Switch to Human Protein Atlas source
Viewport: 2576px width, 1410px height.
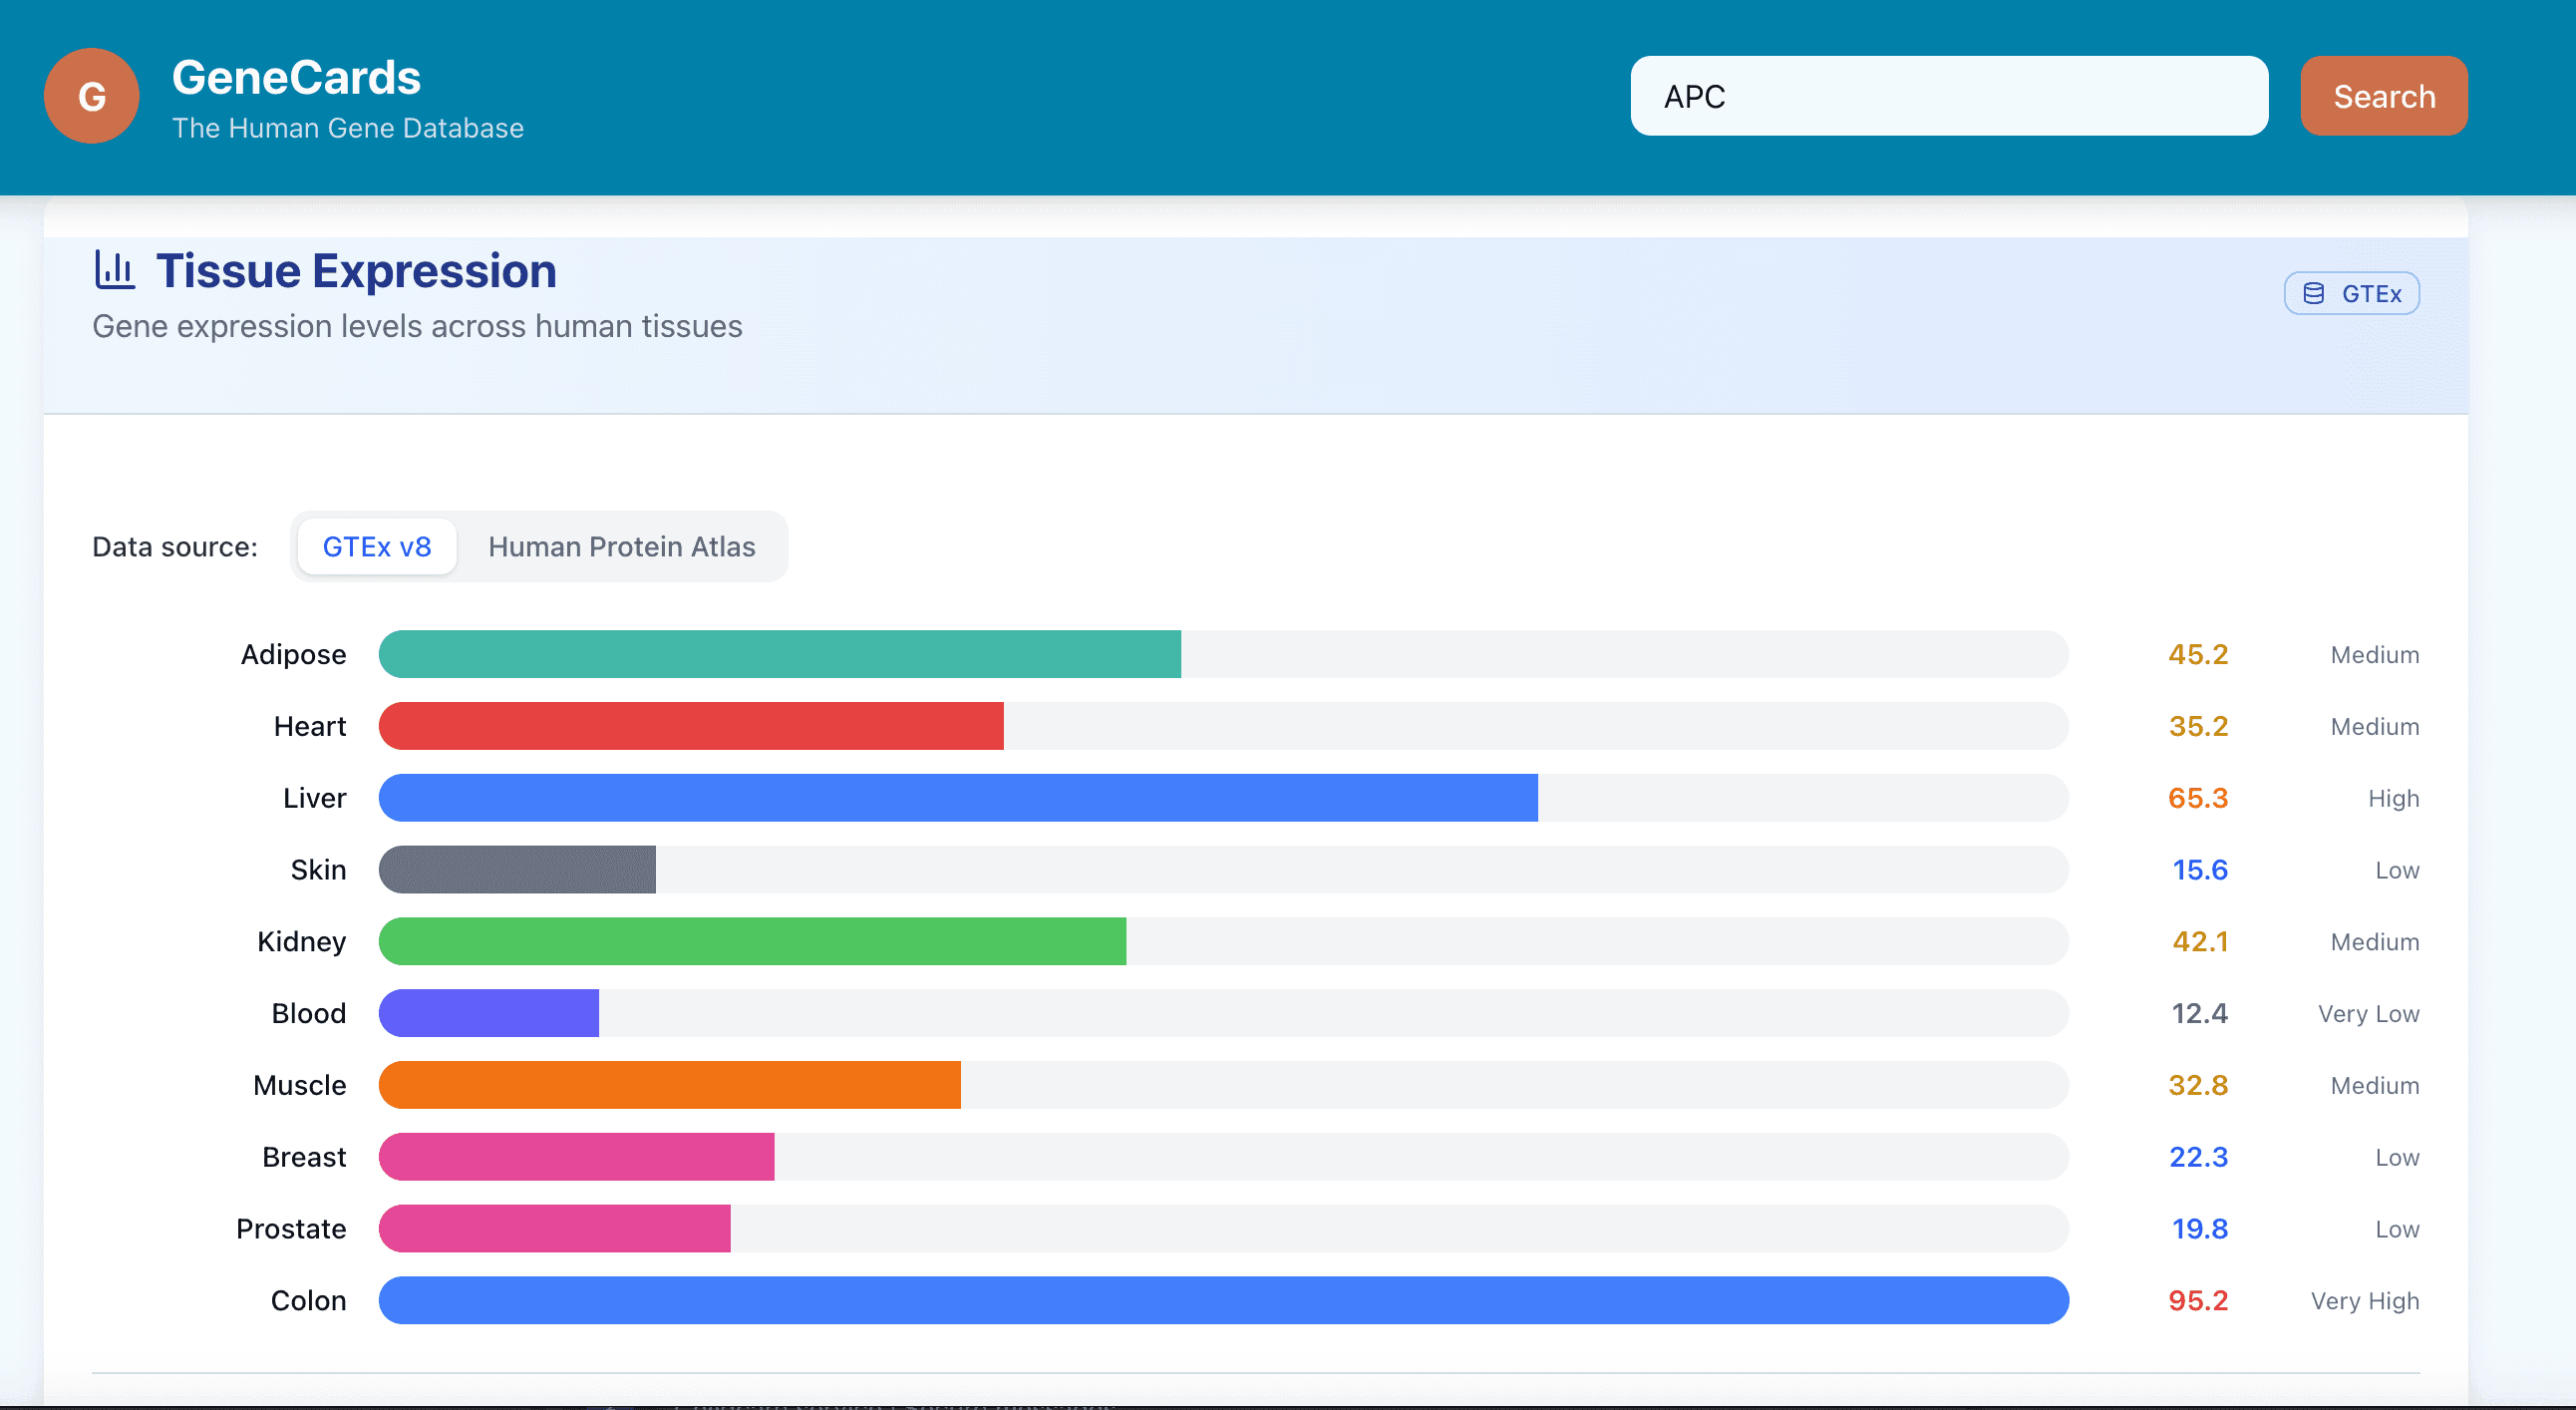pyautogui.click(x=621, y=546)
